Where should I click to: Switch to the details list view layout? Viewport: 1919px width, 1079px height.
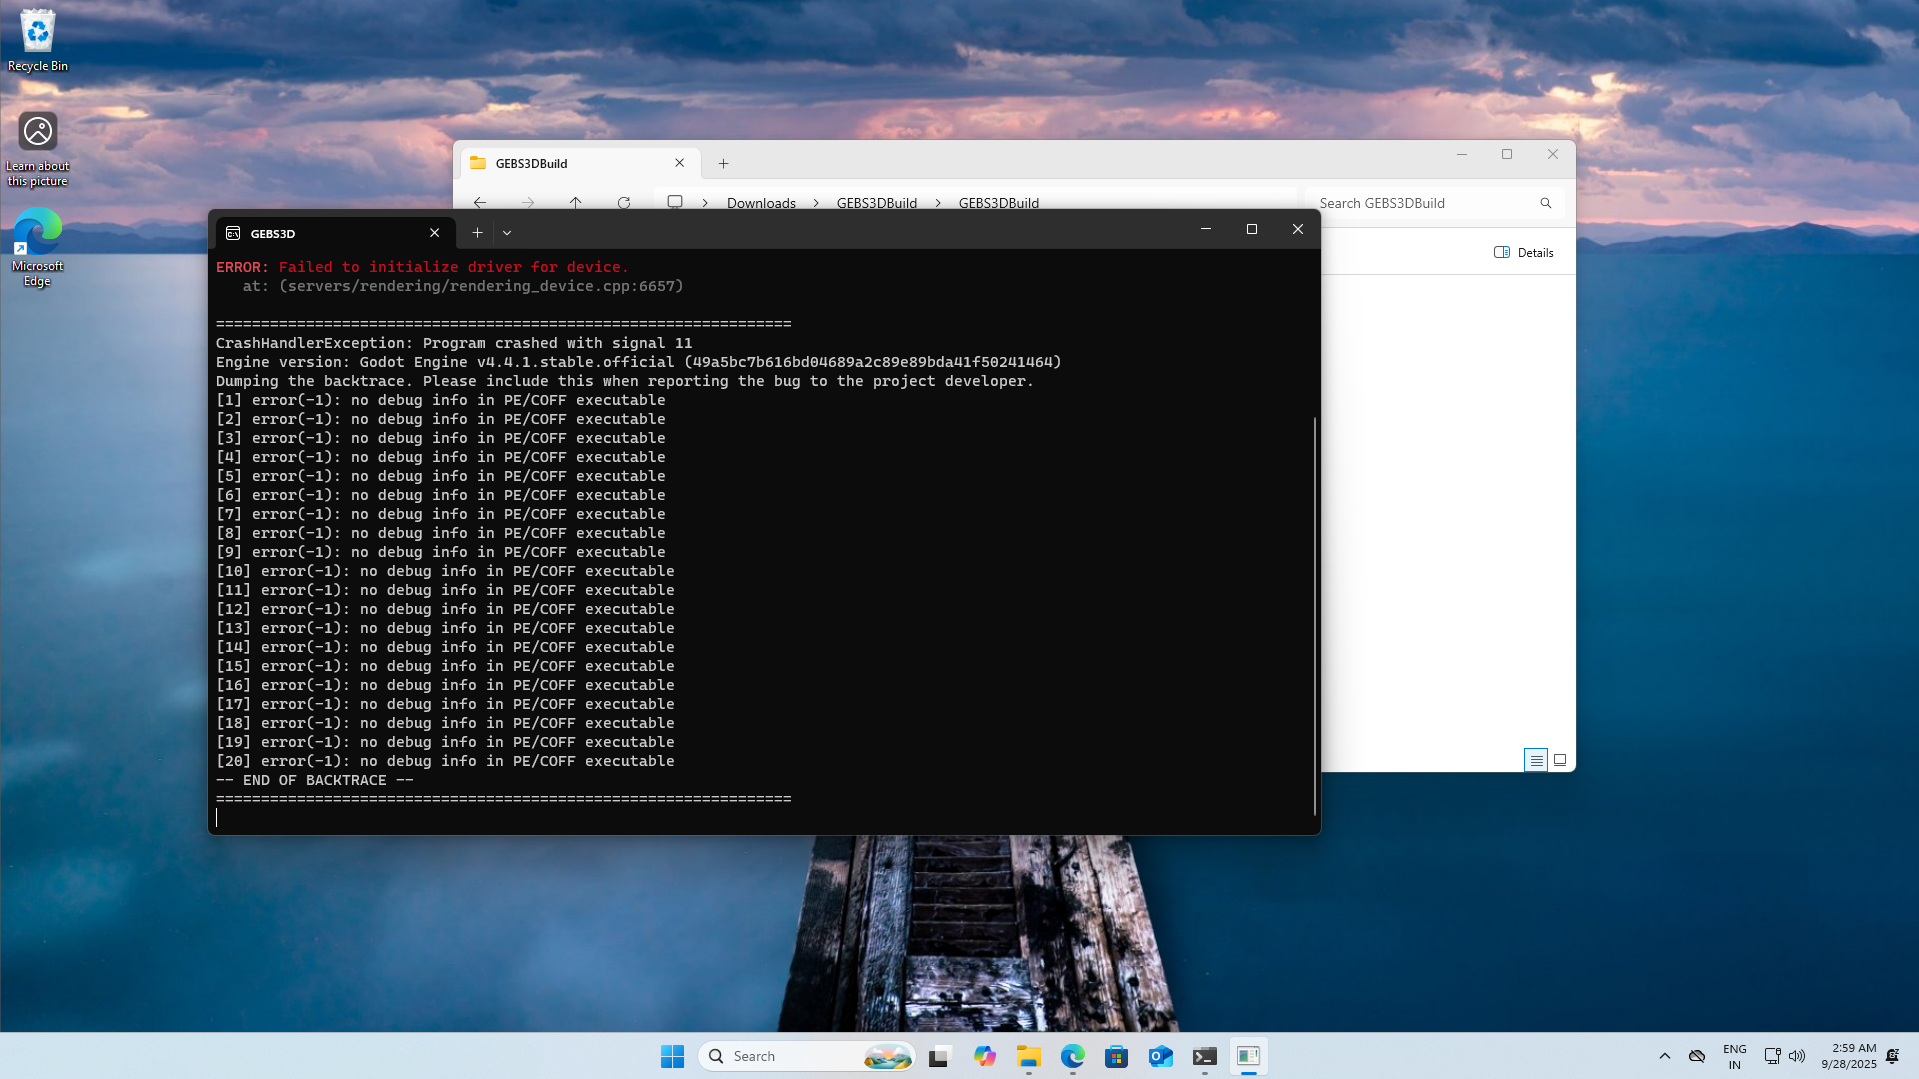click(x=1536, y=760)
